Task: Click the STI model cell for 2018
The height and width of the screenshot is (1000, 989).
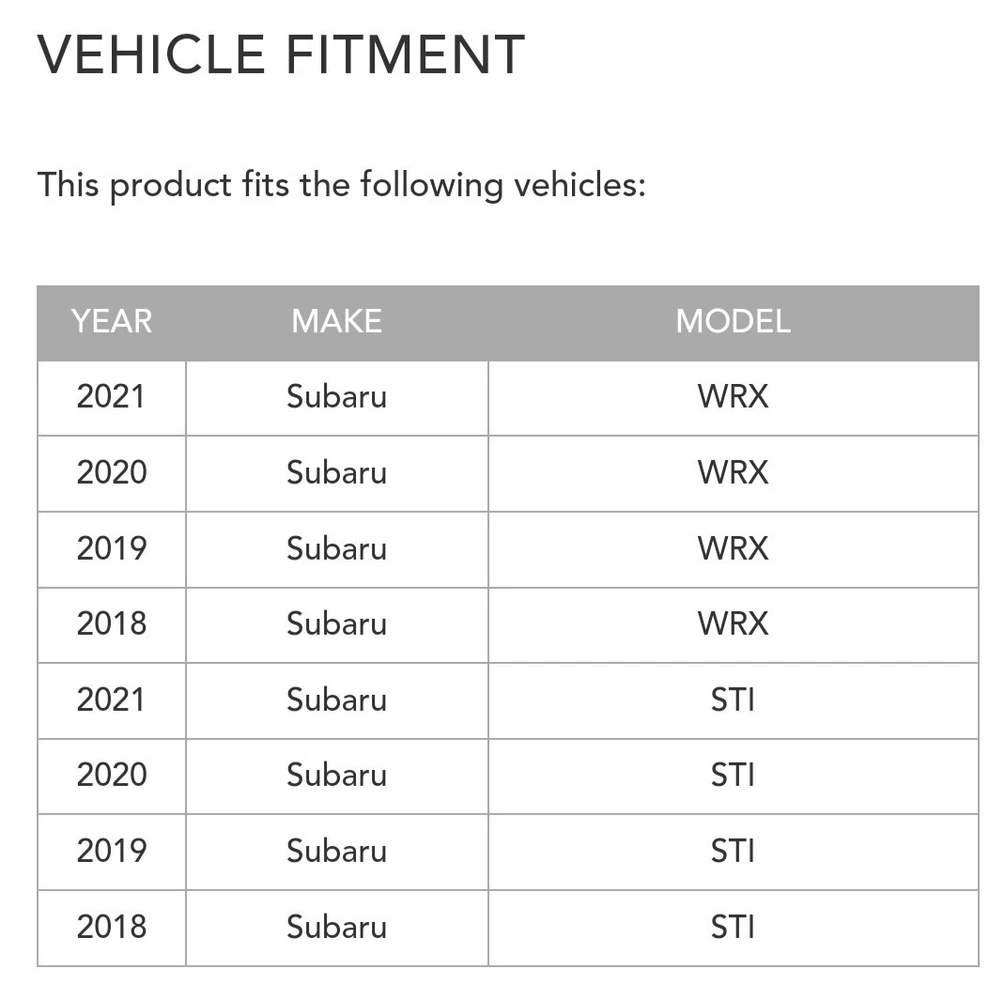Action: pos(733,927)
